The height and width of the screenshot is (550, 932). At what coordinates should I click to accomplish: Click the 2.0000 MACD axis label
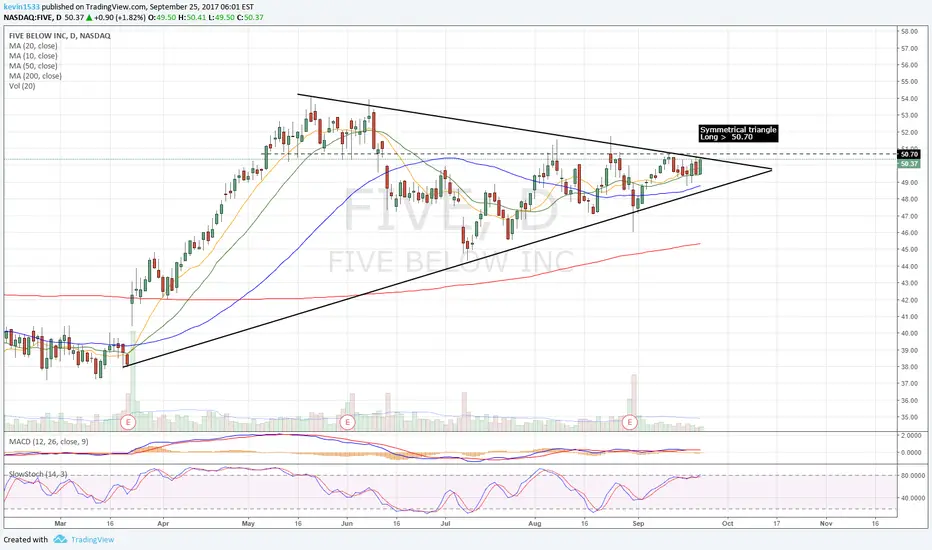pos(911,436)
